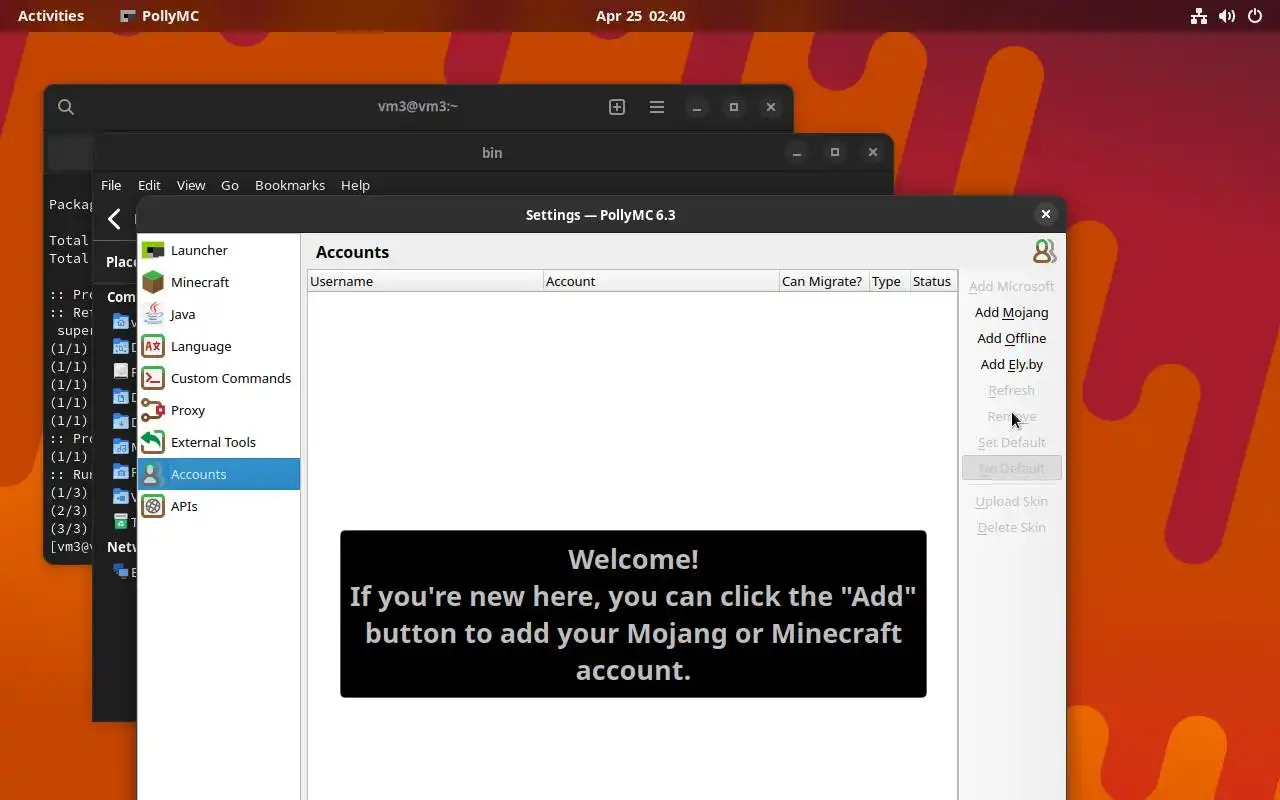Select External Tools label in sidebar
The width and height of the screenshot is (1280, 800).
click(213, 442)
